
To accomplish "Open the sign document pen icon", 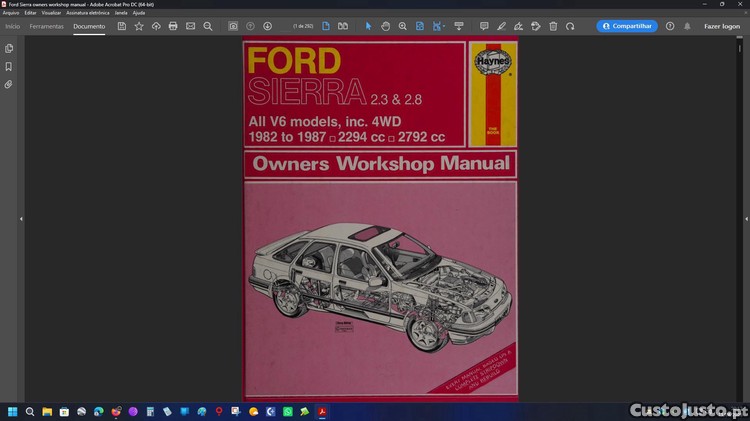I will pos(518,26).
